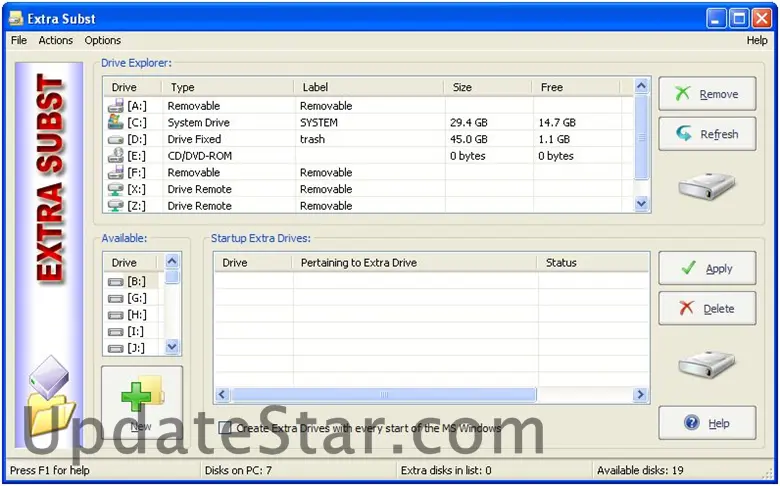The height and width of the screenshot is (486, 780).
Task: Click status bar text Disks on PC: 7
Action: (238, 470)
